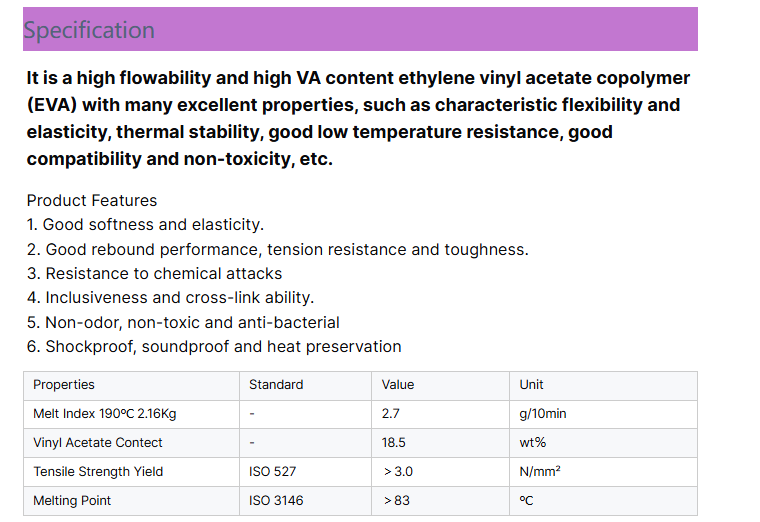Click the Good rebound performance feature line

277,249
